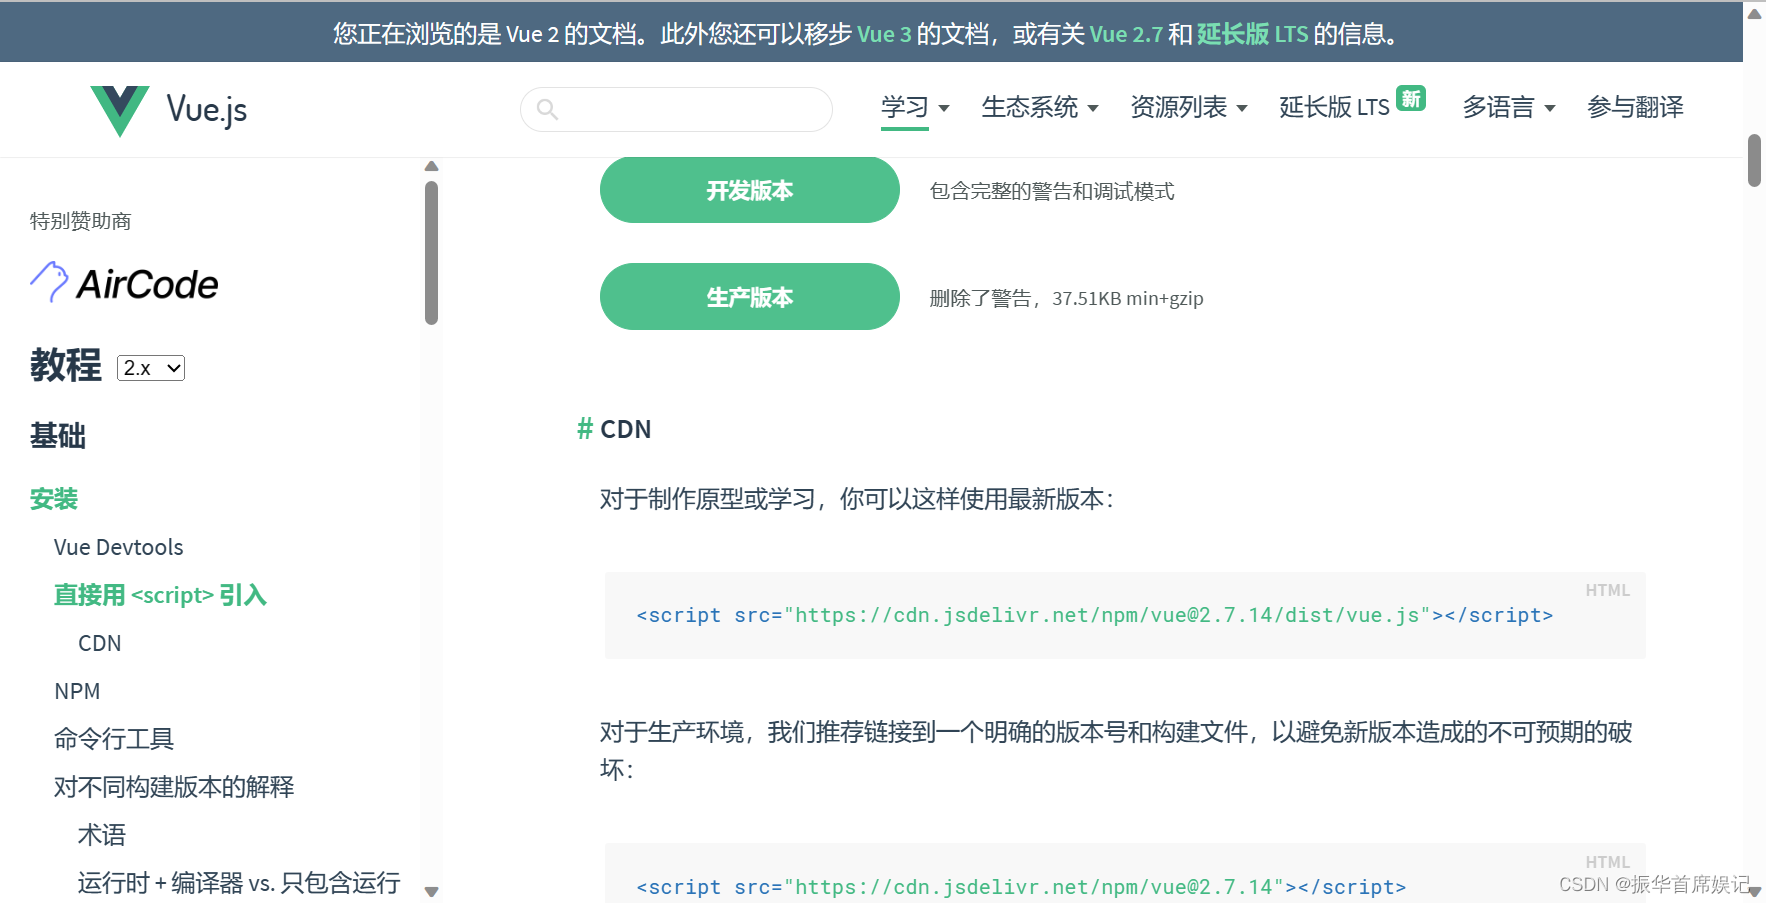
Task: Click the AirCode sponsor logo
Action: tap(124, 284)
